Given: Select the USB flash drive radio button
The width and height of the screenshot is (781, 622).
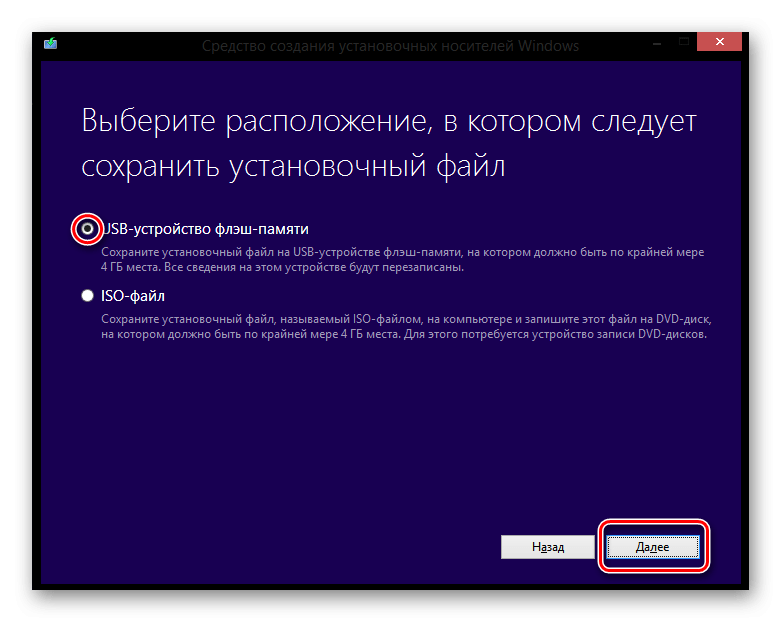Looking at the screenshot, I should [x=88, y=229].
